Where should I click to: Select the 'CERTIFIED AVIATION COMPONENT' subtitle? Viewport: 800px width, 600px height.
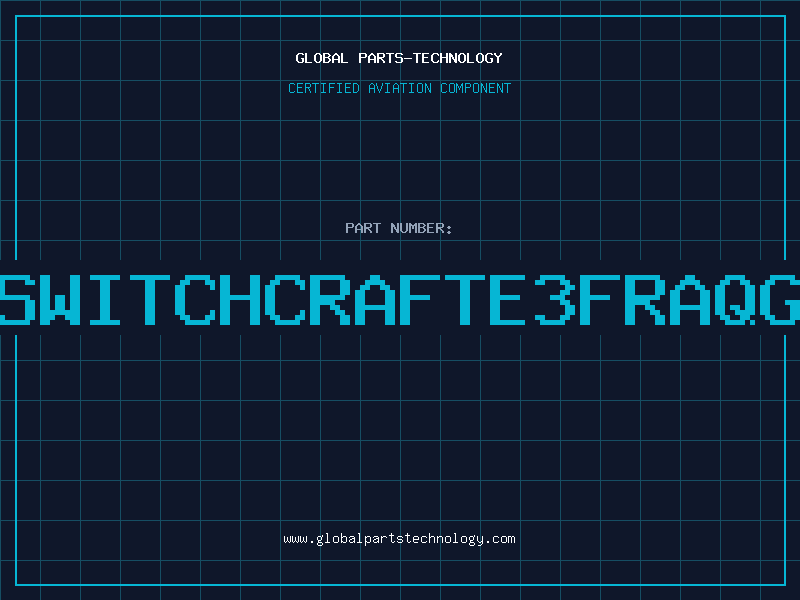[399, 88]
